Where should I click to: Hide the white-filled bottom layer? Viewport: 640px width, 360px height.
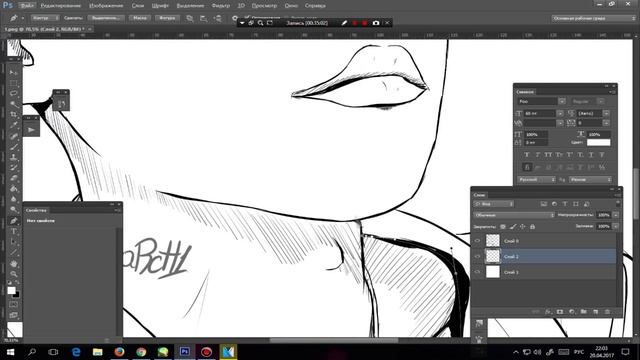[x=478, y=272]
